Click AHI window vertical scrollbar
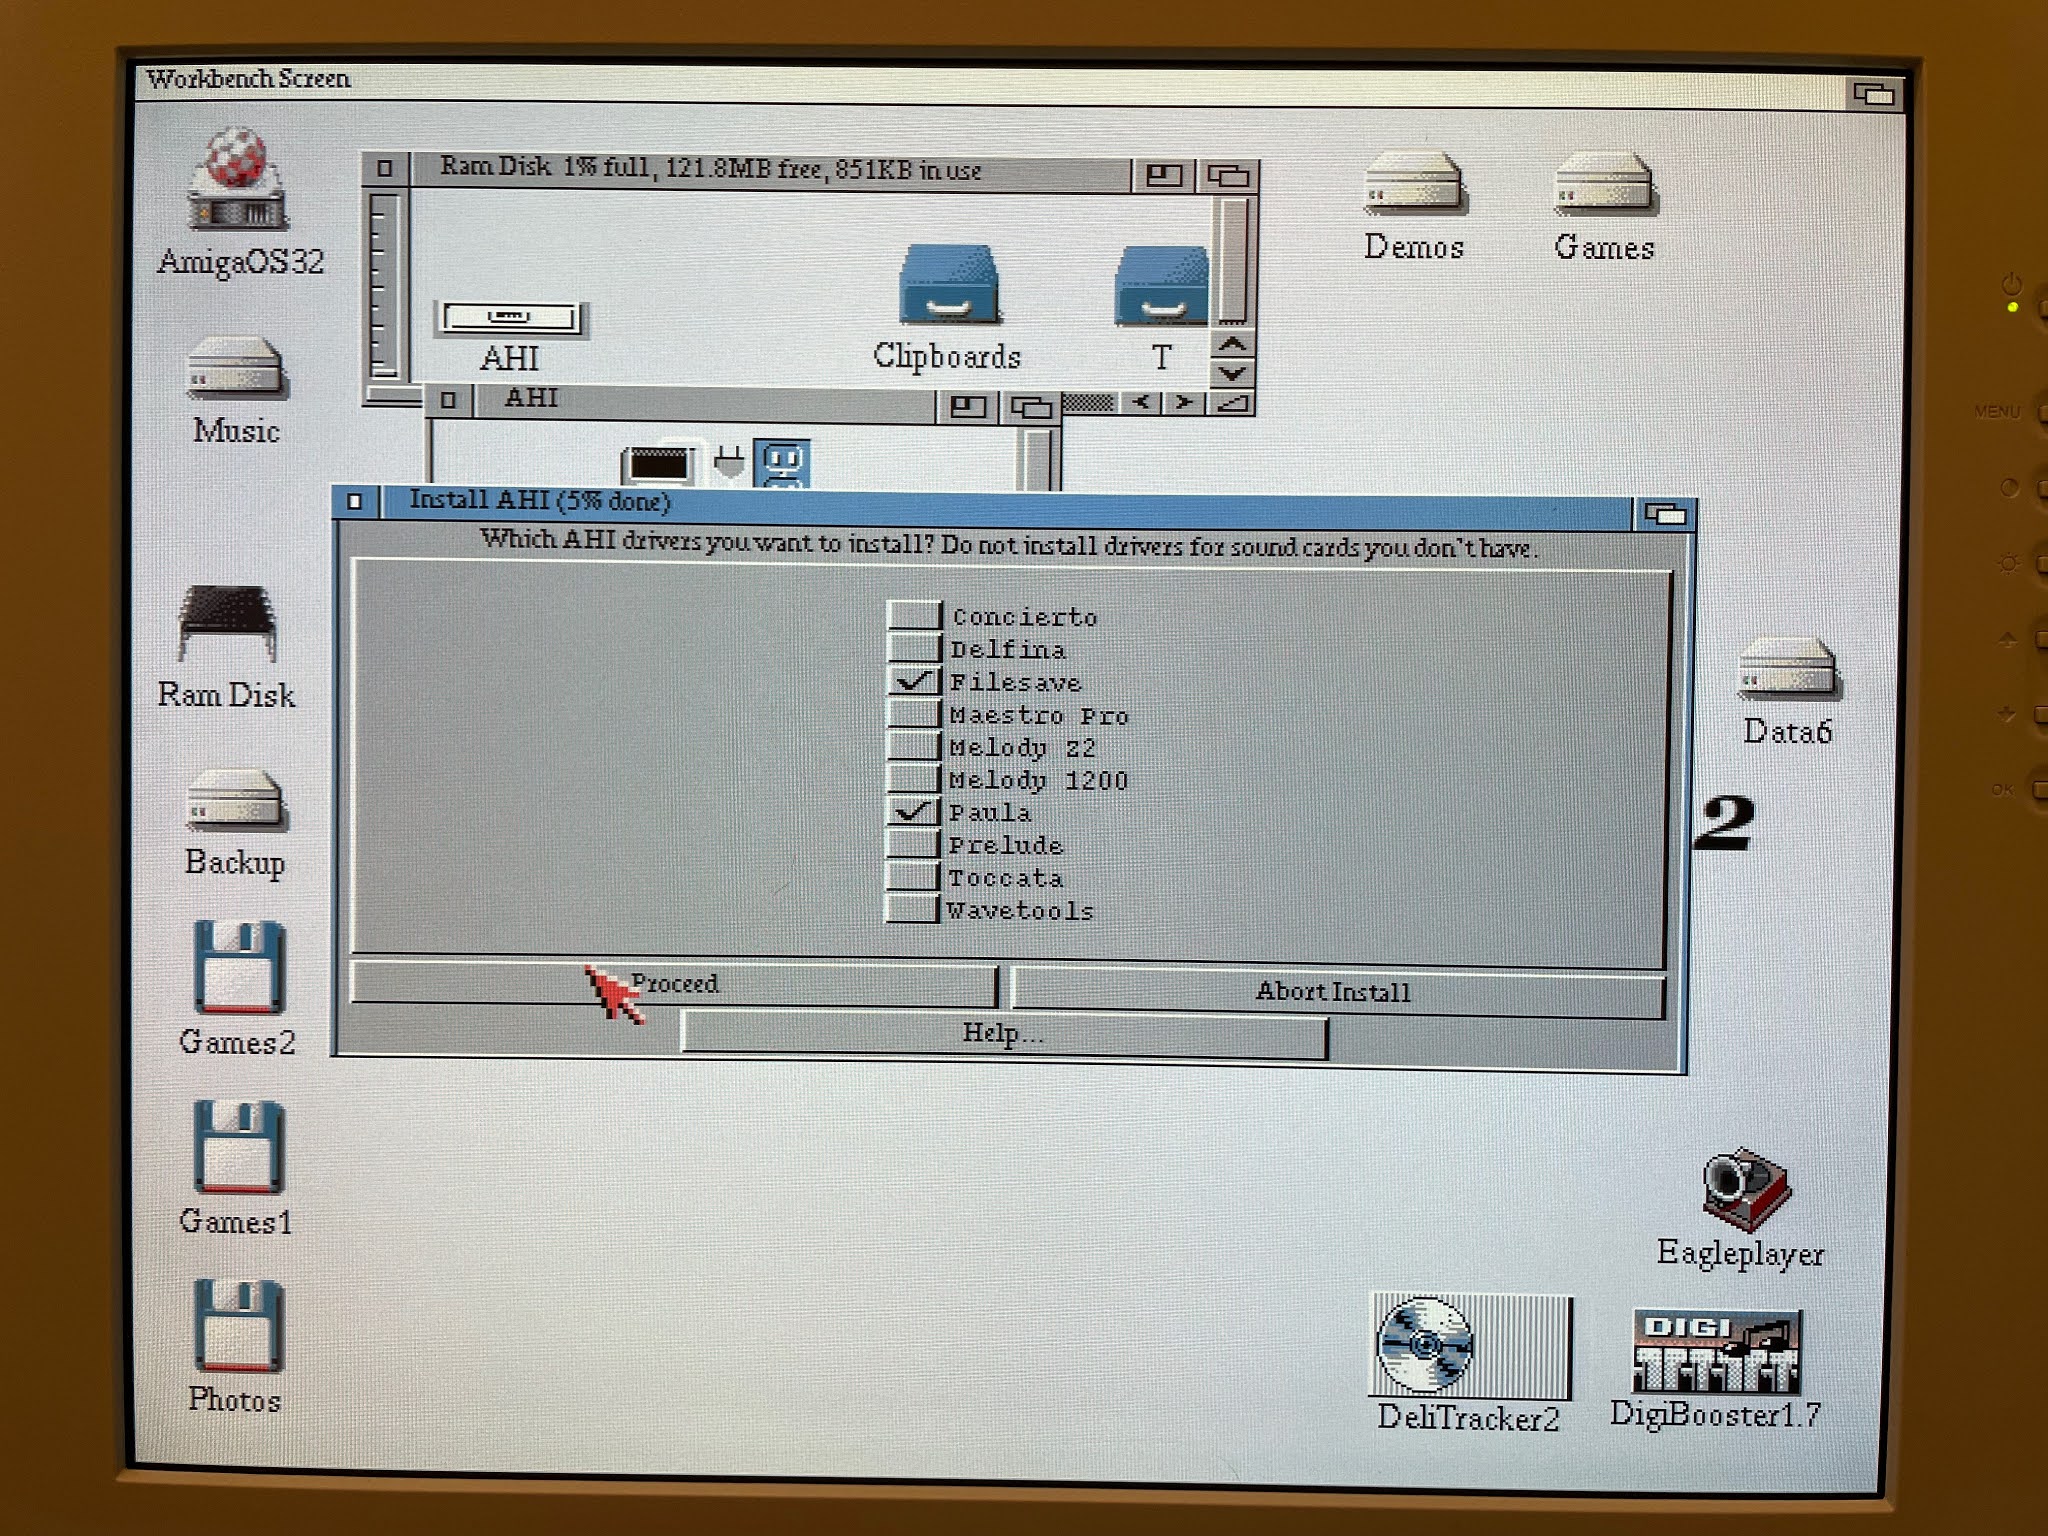Image resolution: width=2048 pixels, height=1536 pixels. 1039,460
